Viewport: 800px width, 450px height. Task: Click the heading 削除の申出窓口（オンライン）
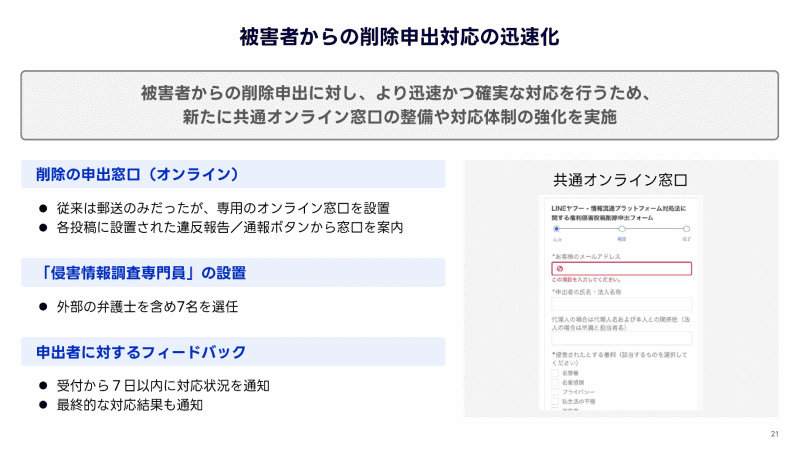coord(137,174)
